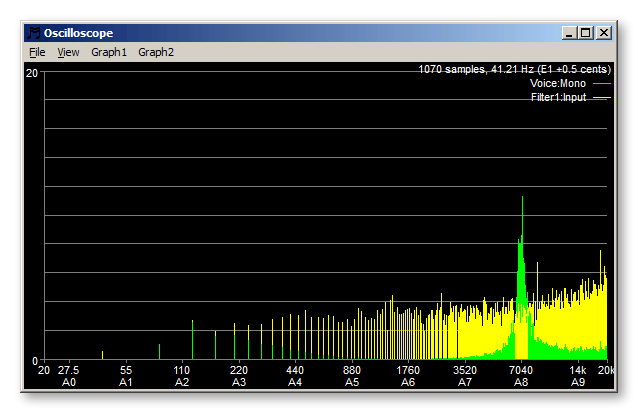Open the Graph2 menu
638x413 pixels.
coord(156,52)
